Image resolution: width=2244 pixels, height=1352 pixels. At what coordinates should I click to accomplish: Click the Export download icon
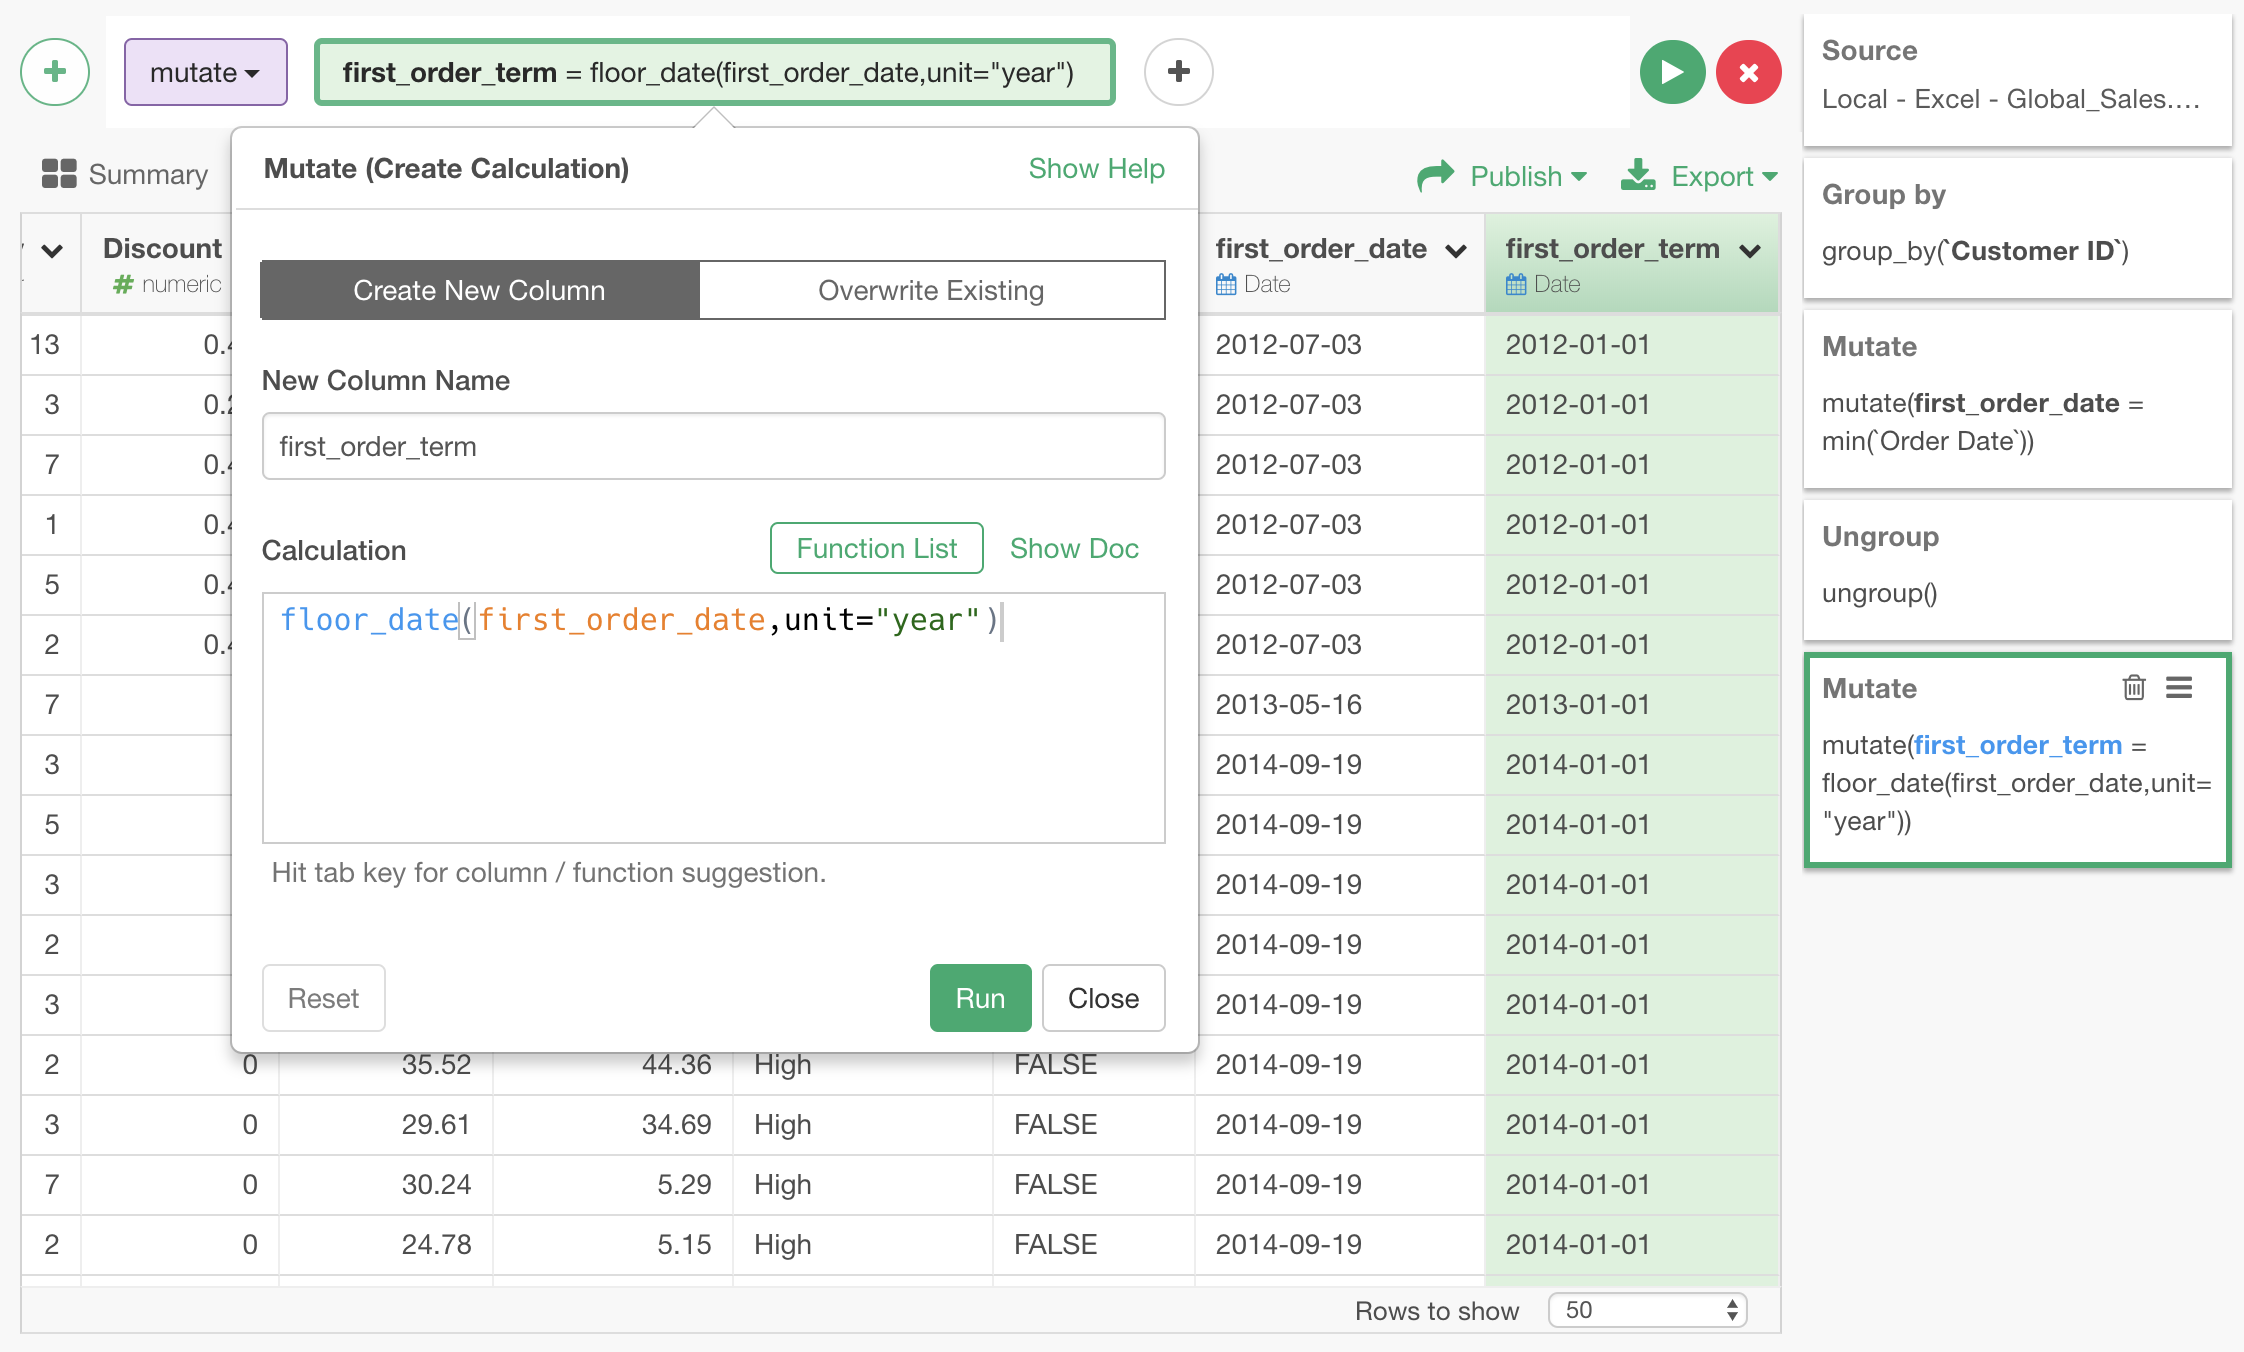coord(1638,175)
